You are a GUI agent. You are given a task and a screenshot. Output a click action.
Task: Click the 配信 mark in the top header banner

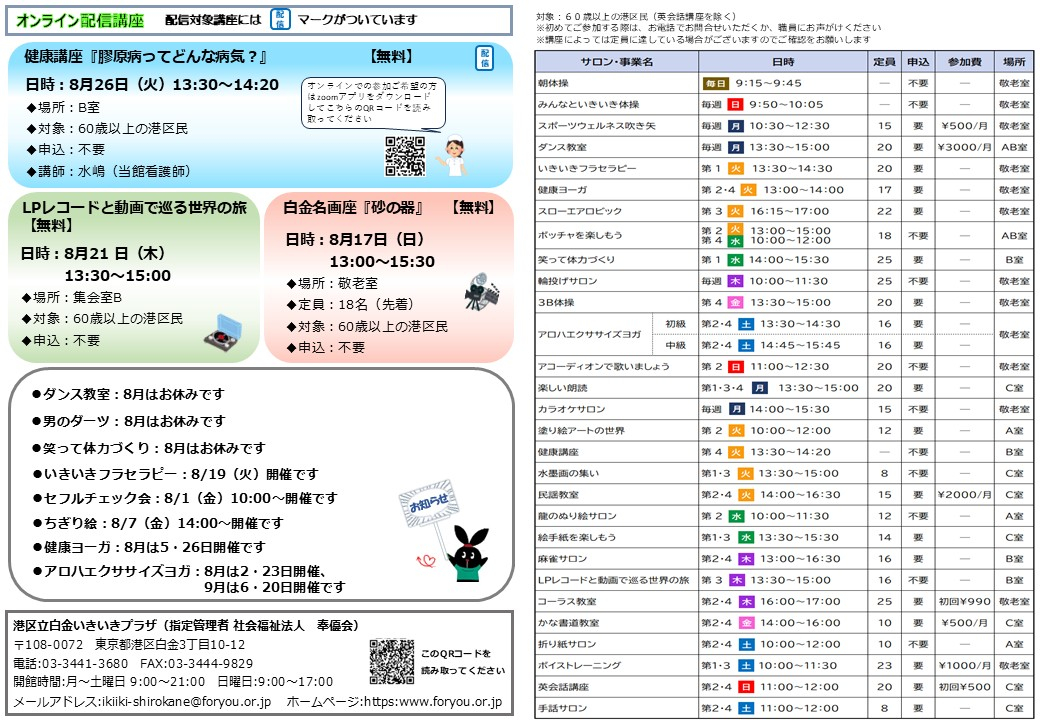tap(280, 19)
